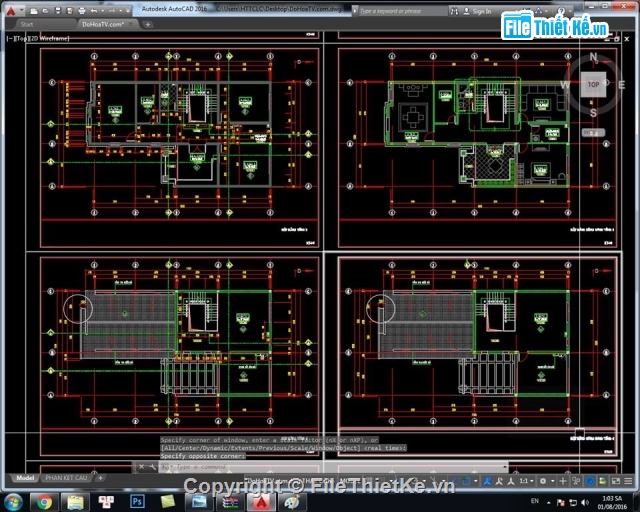640x512 pixels.
Task: Click the TOP face of the ViewCube
Action: tap(593, 85)
